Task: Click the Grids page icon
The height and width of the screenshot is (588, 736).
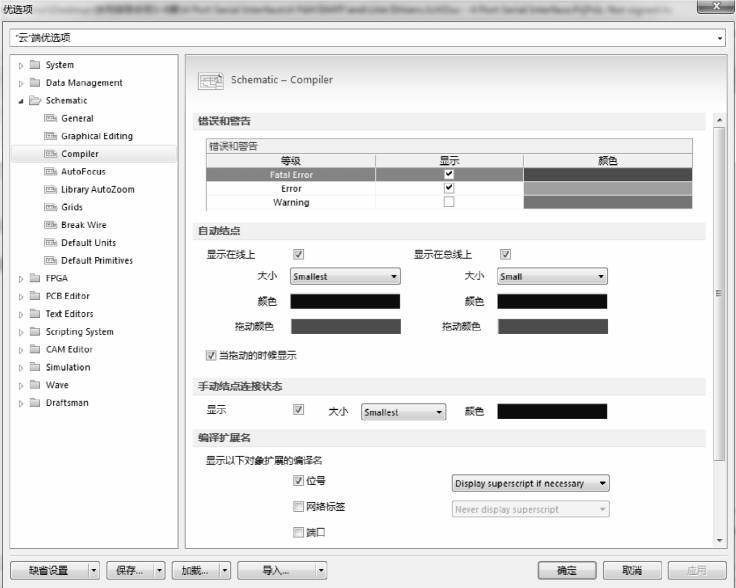Action: point(50,207)
